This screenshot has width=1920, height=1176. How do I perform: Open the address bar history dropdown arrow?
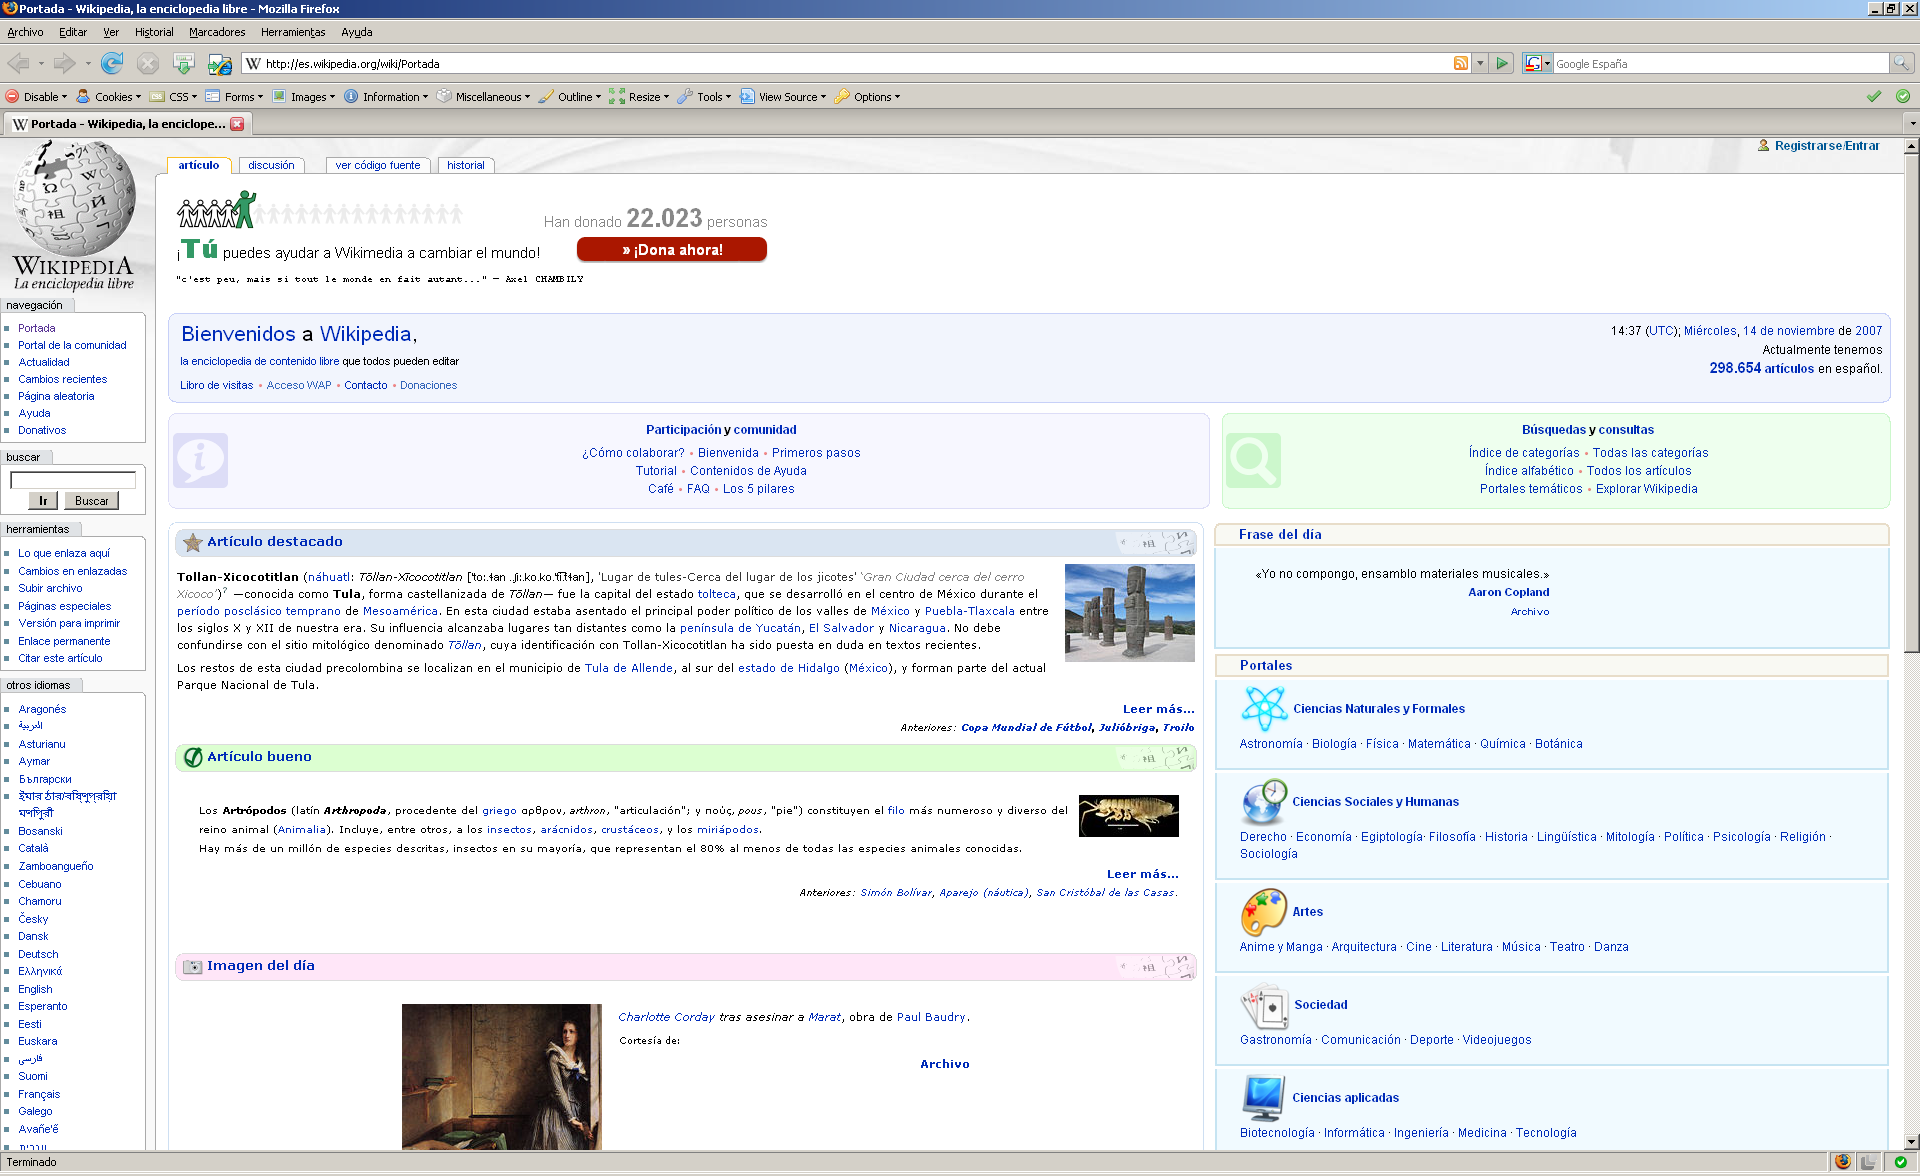point(1480,64)
